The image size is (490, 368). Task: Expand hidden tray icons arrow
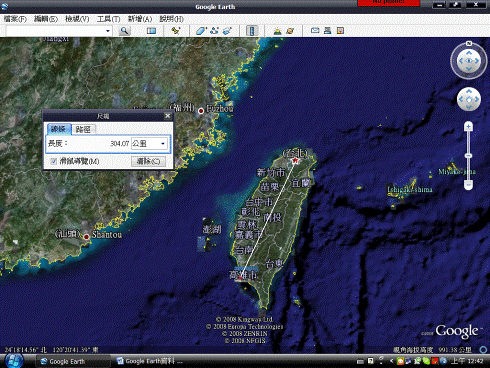click(x=391, y=361)
